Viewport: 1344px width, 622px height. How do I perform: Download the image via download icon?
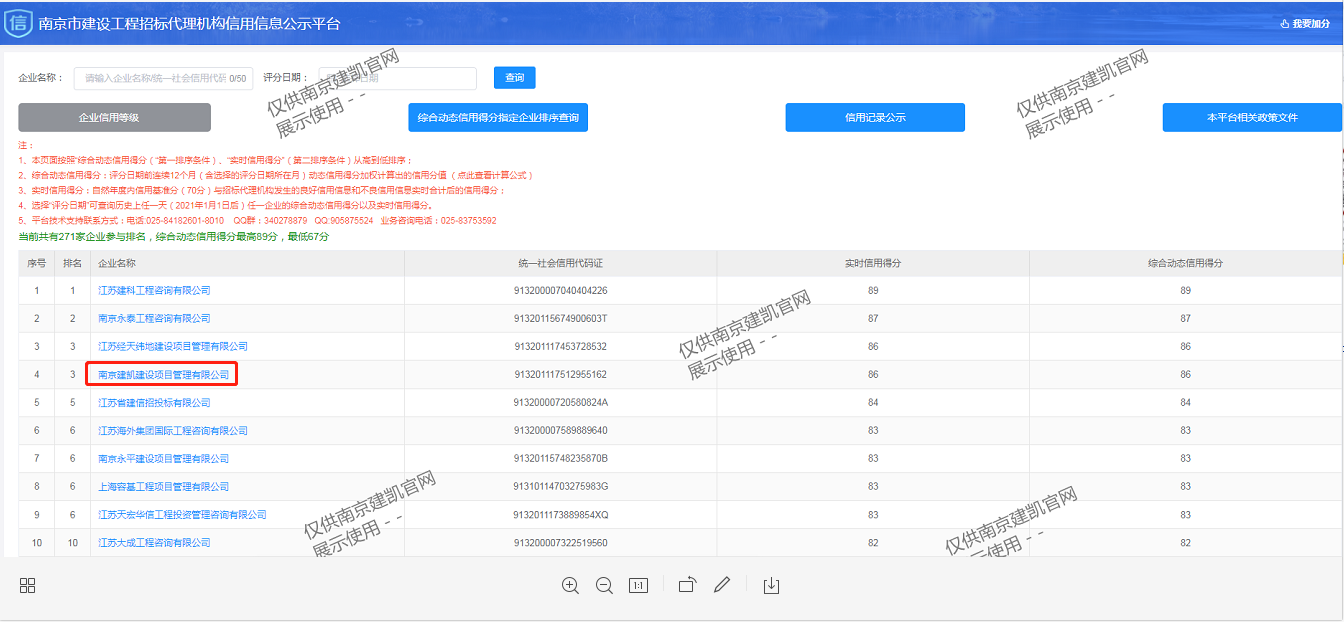pyautogui.click(x=771, y=586)
